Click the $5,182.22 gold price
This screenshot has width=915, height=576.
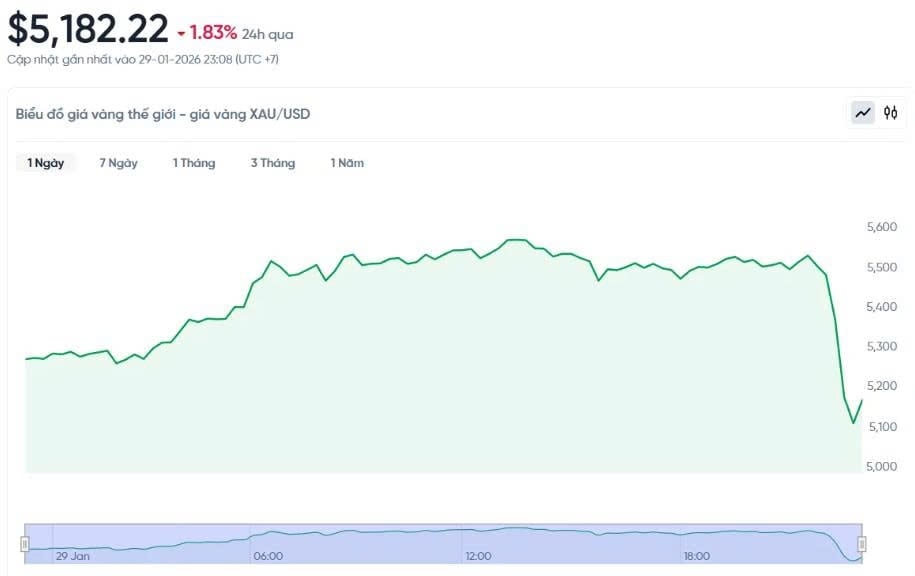coord(88,29)
